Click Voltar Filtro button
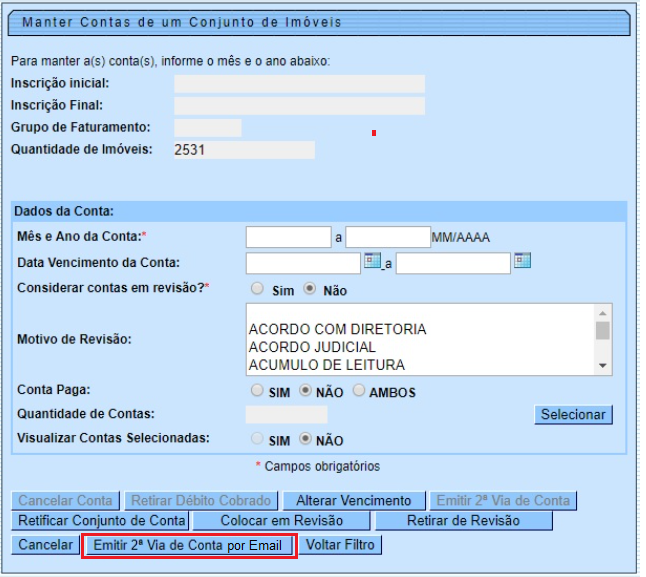Screen dimensions: 646x577 click(340, 545)
